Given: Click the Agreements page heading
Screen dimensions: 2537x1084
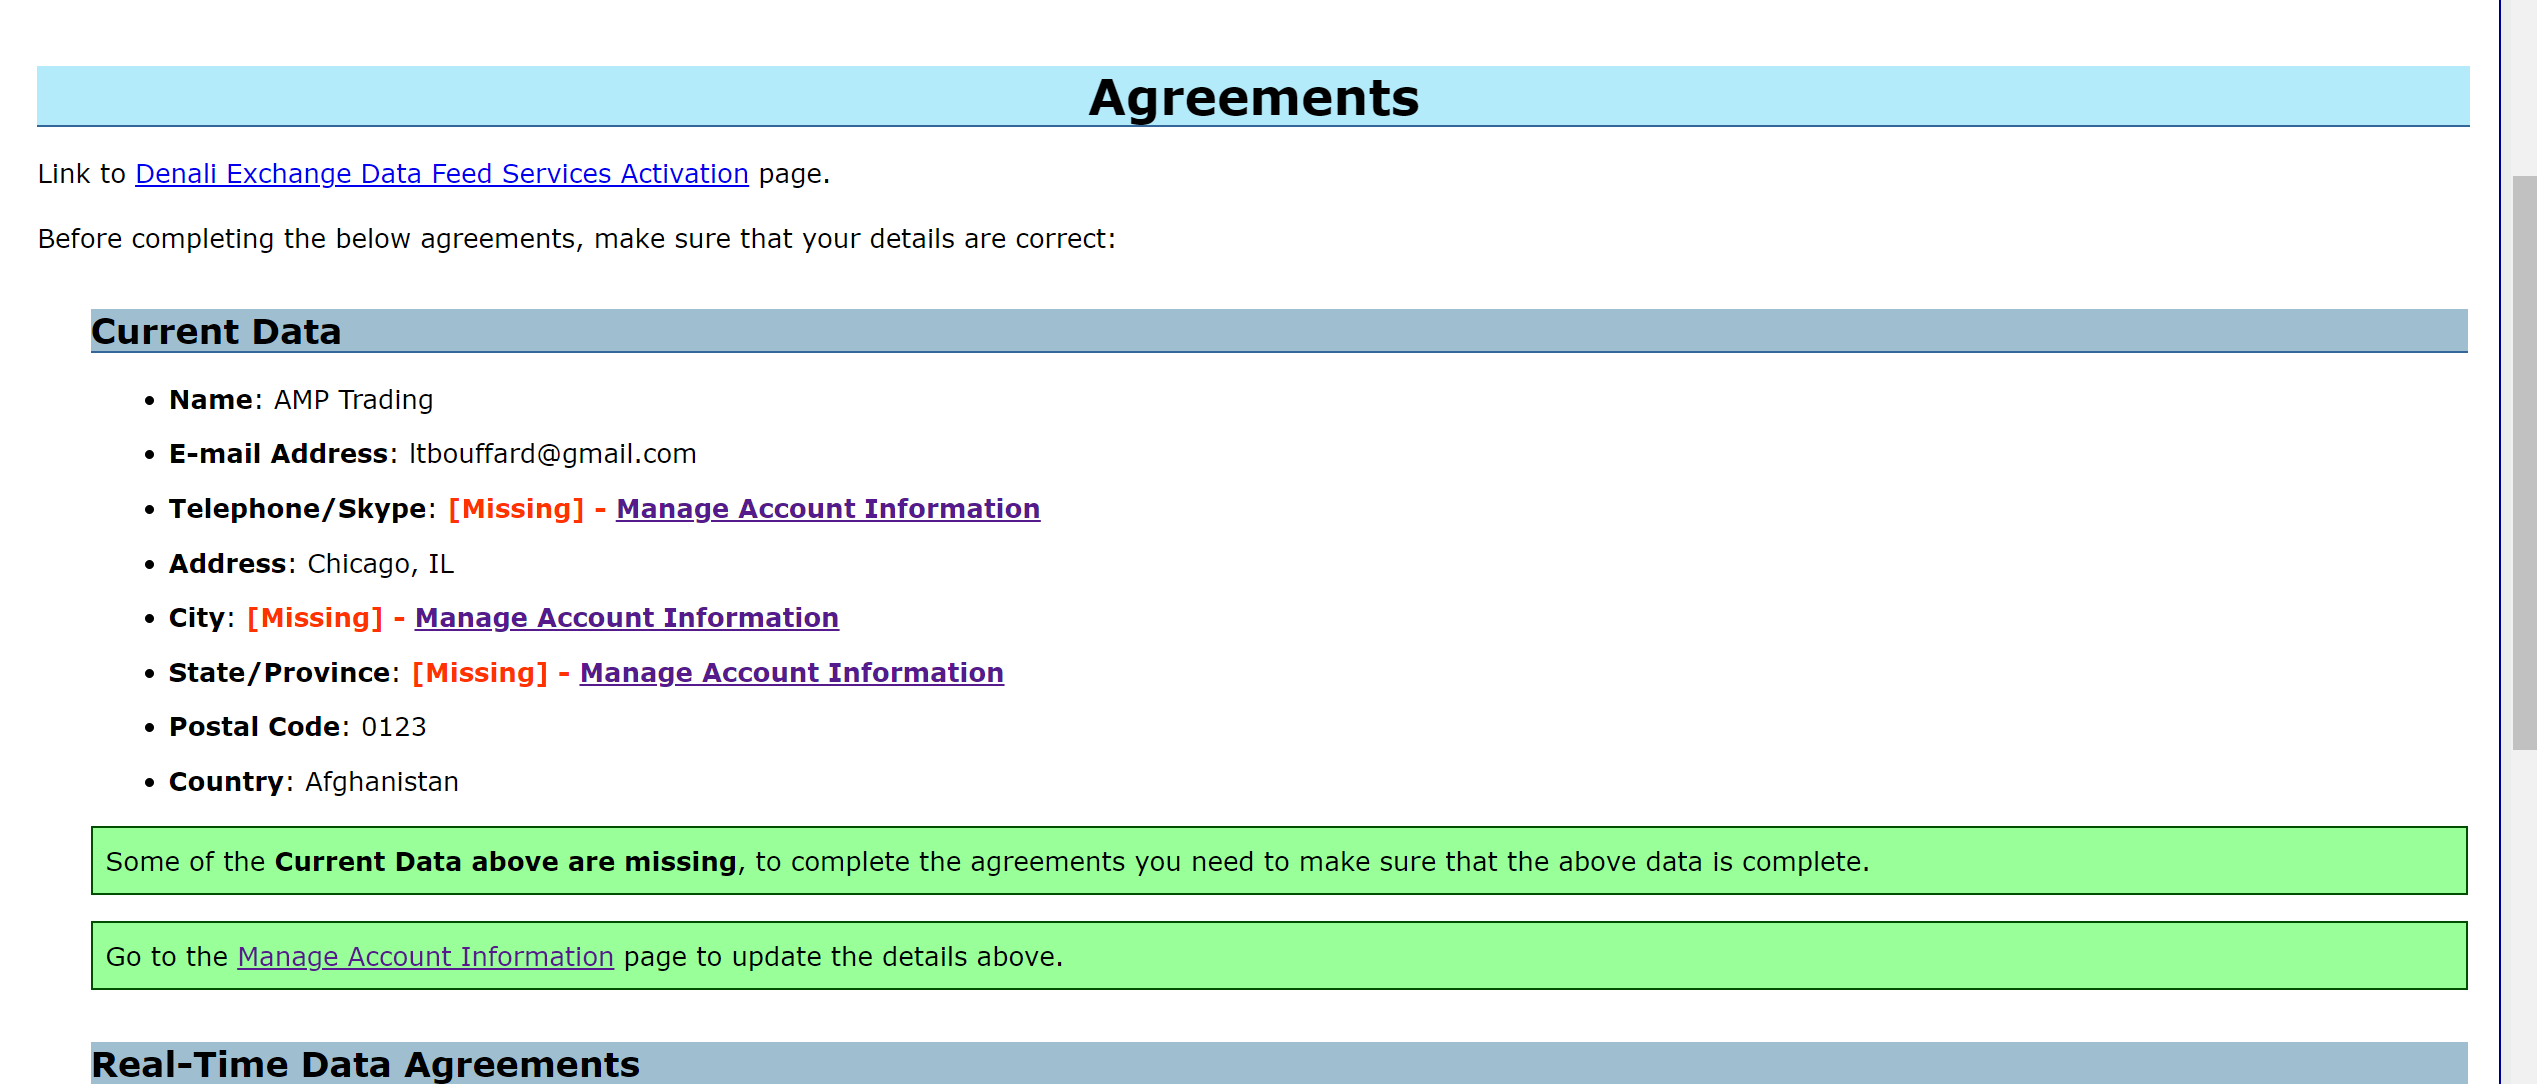Looking at the screenshot, I should tap(1252, 98).
